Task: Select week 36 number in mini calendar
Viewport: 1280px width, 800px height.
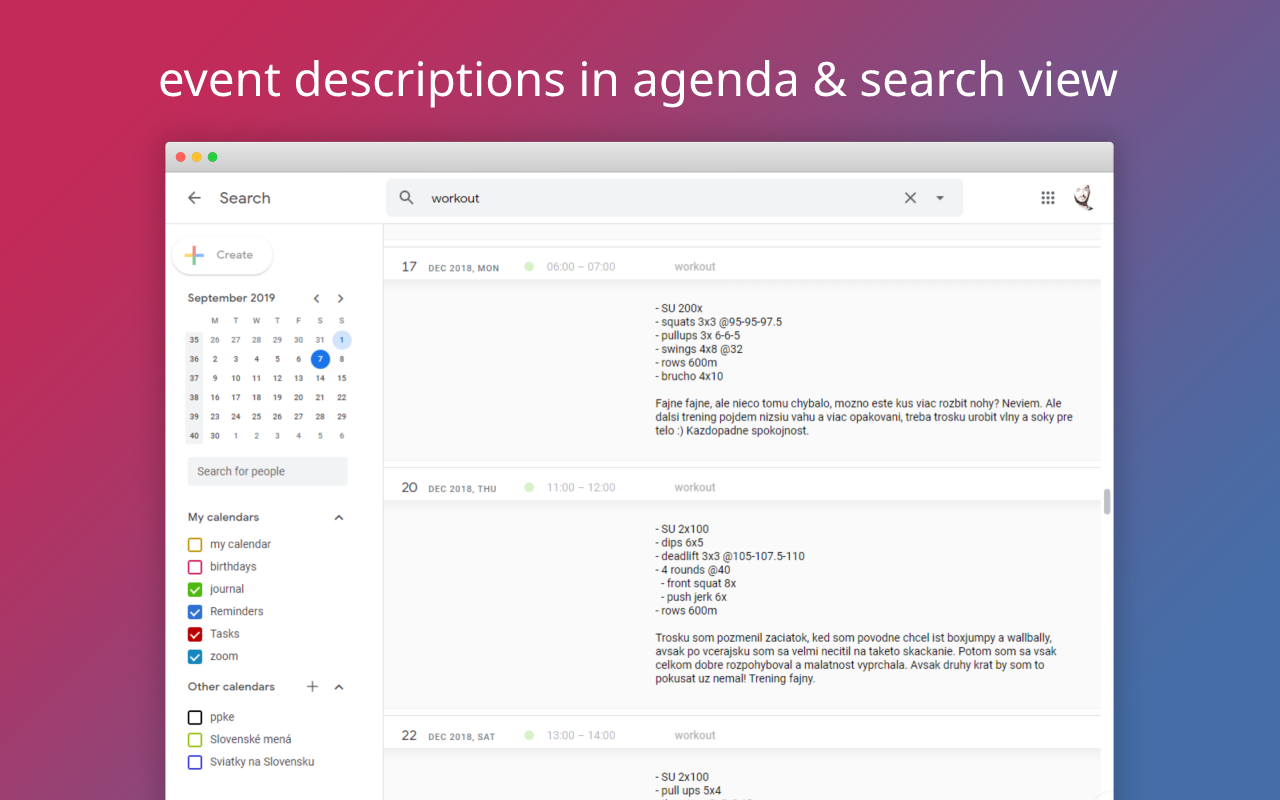Action: [194, 359]
